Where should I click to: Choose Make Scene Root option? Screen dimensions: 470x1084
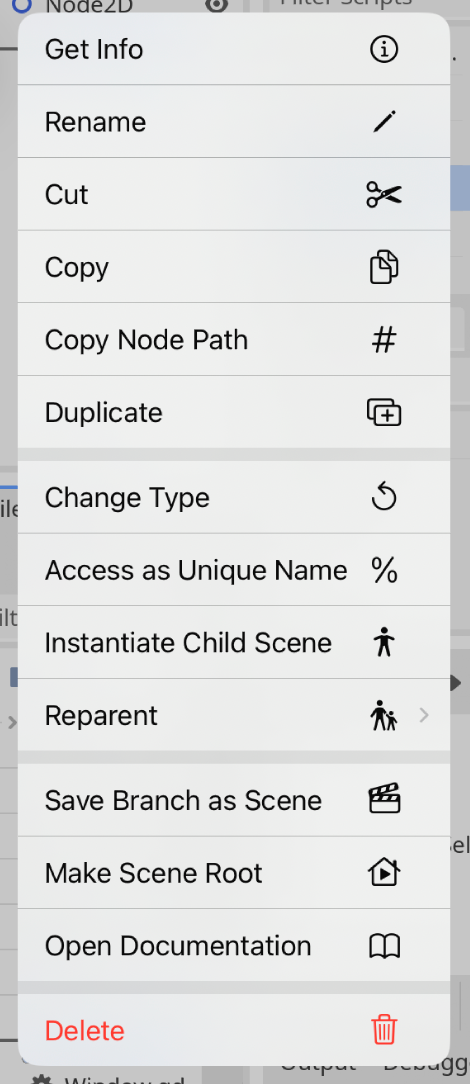point(234,873)
